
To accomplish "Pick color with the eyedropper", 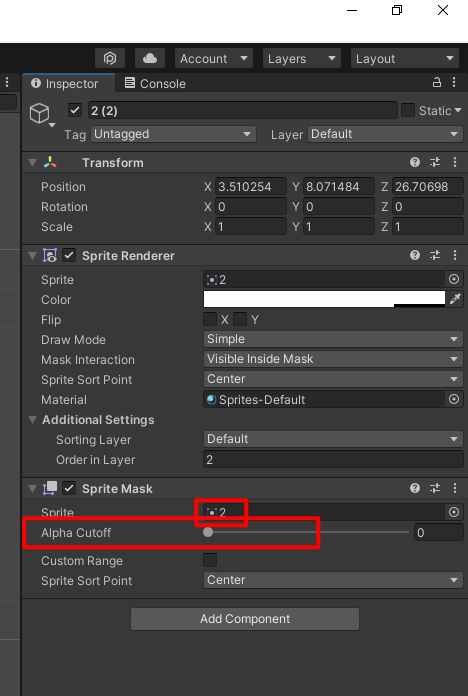I will (455, 299).
